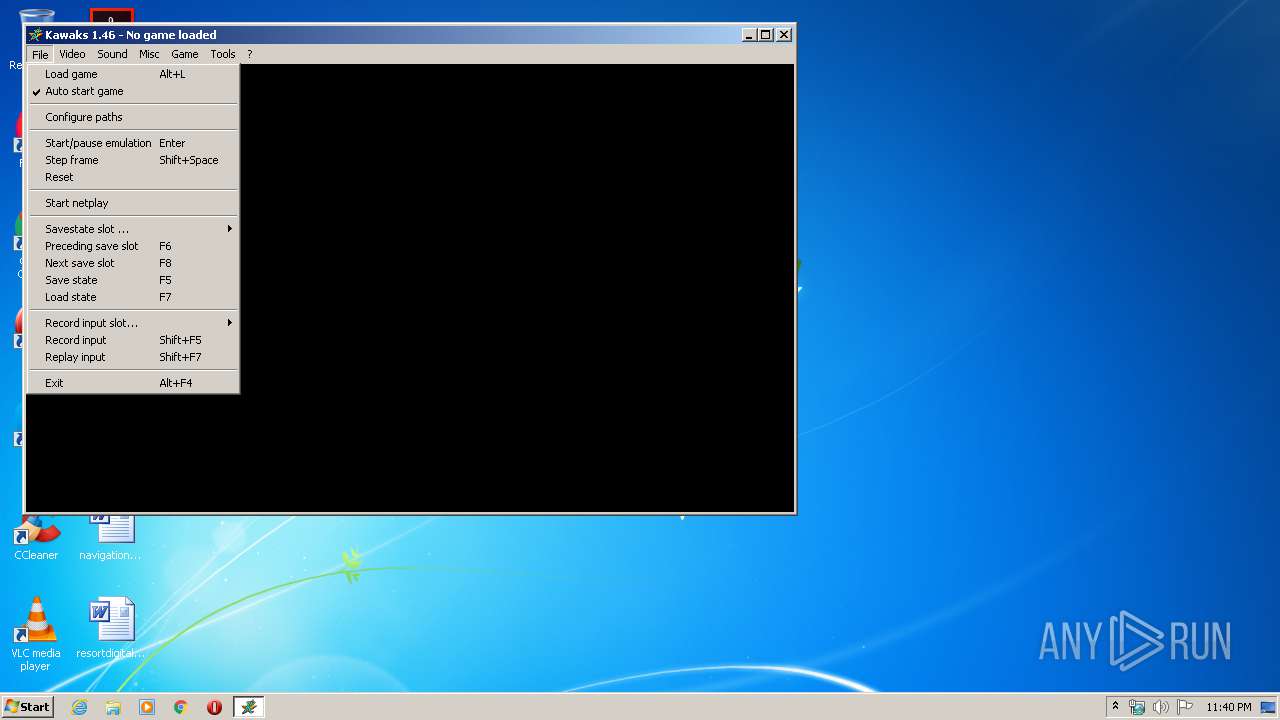Select Start netplay entry
Screen dimensions: 1280x720
132,203
